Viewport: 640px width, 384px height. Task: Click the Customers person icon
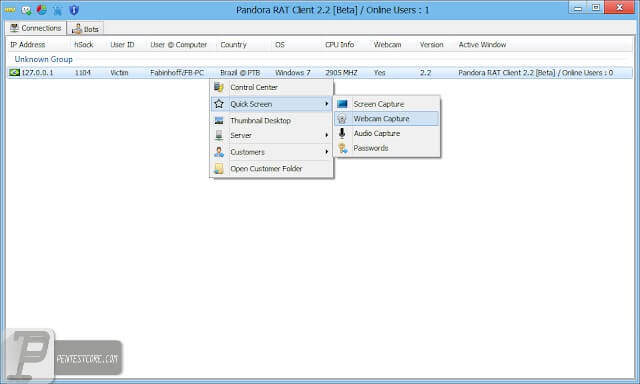point(219,152)
